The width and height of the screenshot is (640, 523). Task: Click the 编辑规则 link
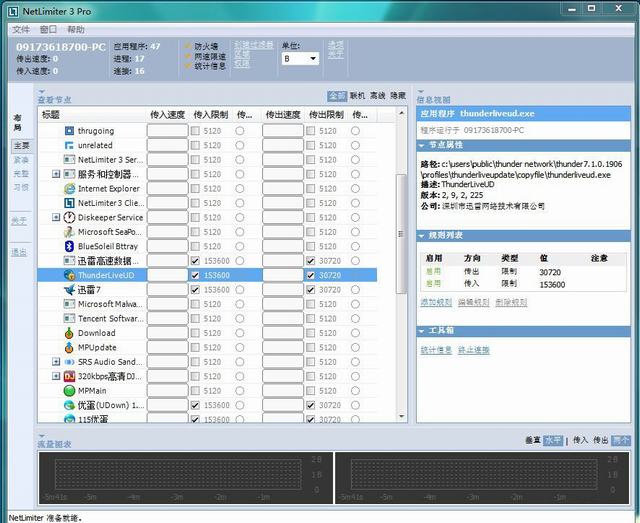pos(473,303)
